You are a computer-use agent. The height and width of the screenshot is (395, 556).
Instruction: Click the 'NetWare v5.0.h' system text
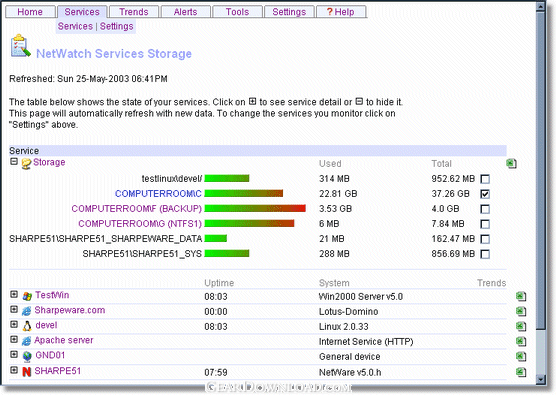(350, 372)
